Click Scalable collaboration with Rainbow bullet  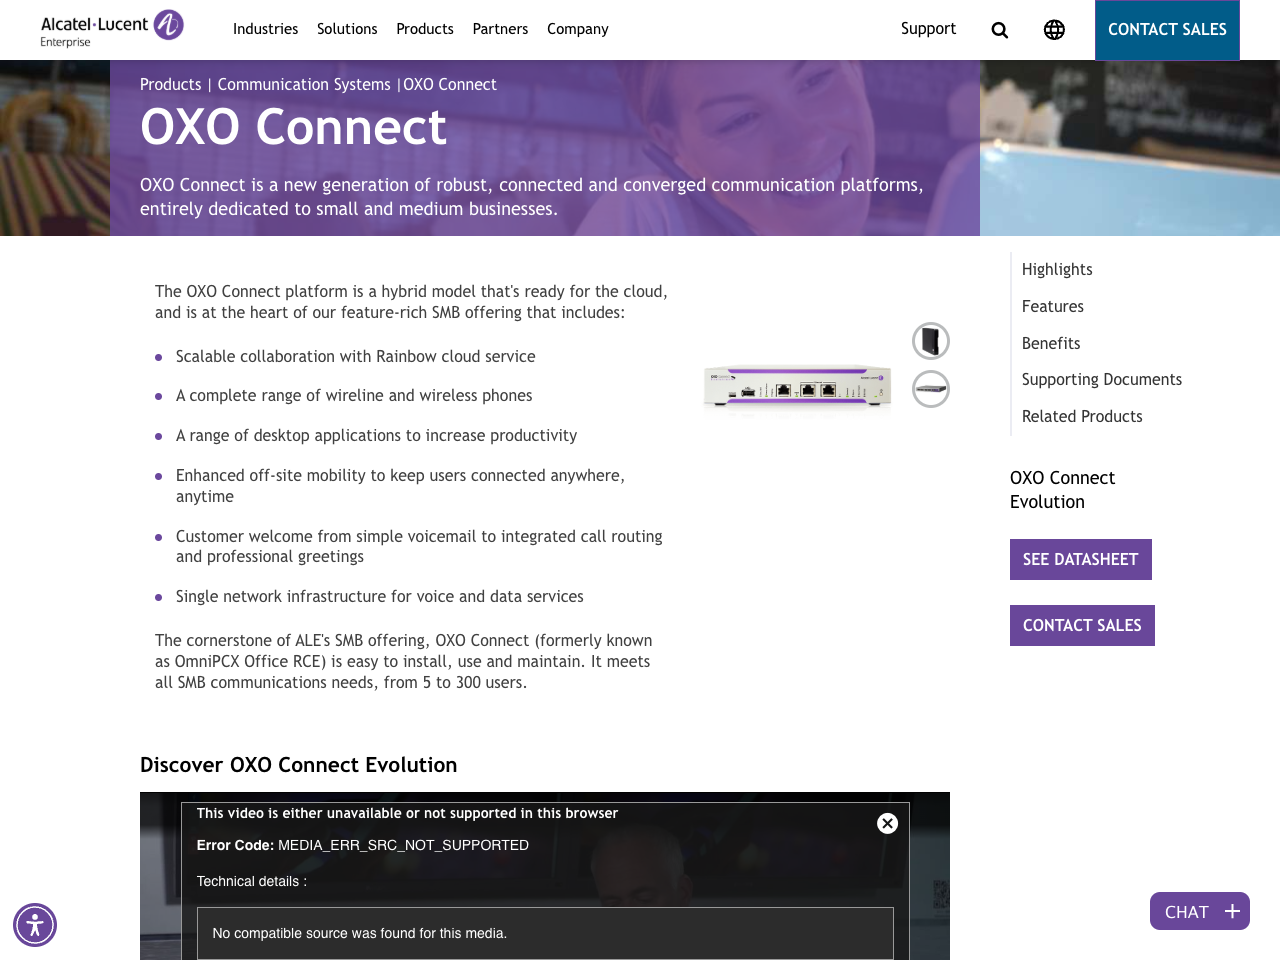[x=356, y=356]
